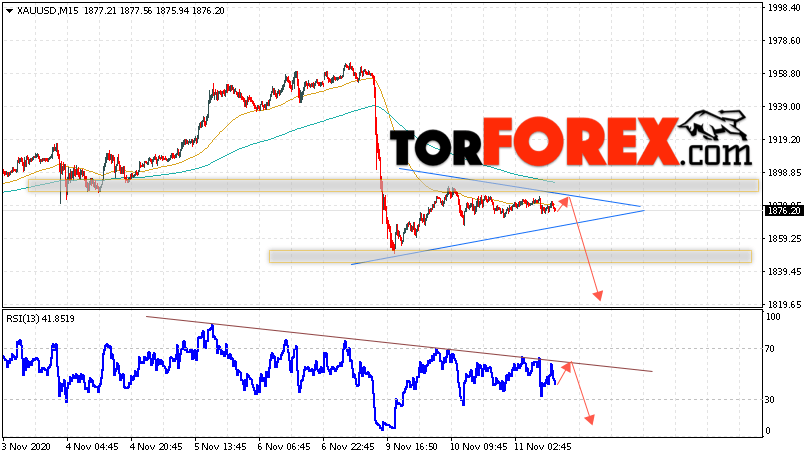Select the 4 Nov 20:45 time label
The image size is (808, 458).
pyautogui.click(x=156, y=446)
